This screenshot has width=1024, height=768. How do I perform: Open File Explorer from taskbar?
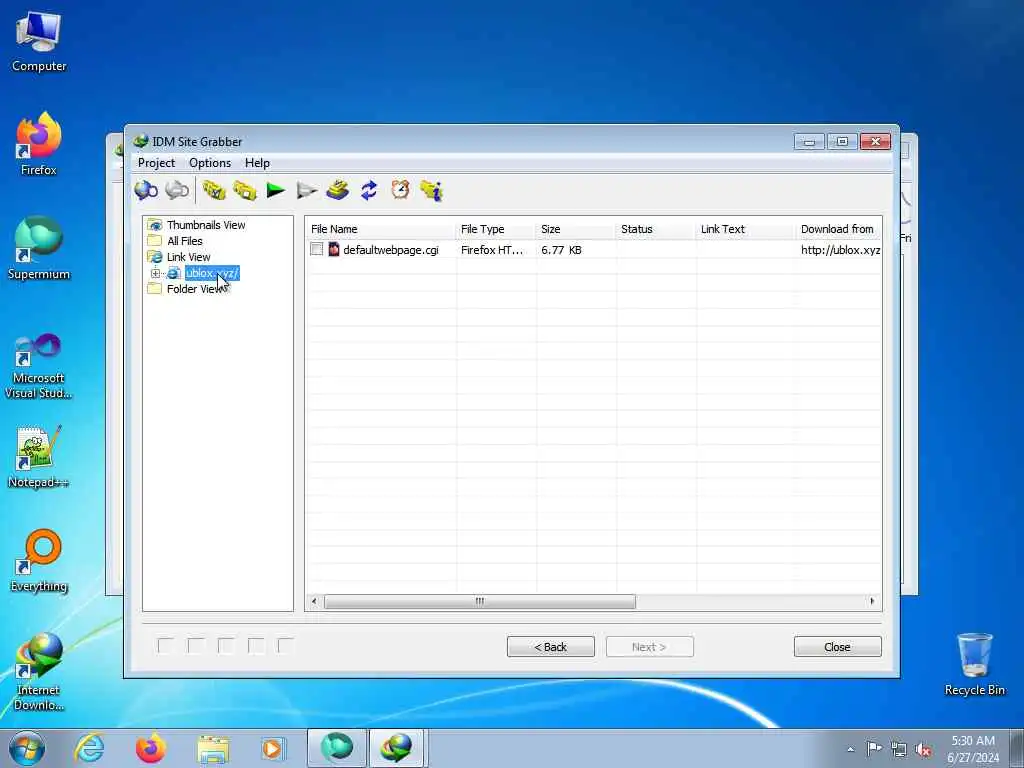point(213,749)
